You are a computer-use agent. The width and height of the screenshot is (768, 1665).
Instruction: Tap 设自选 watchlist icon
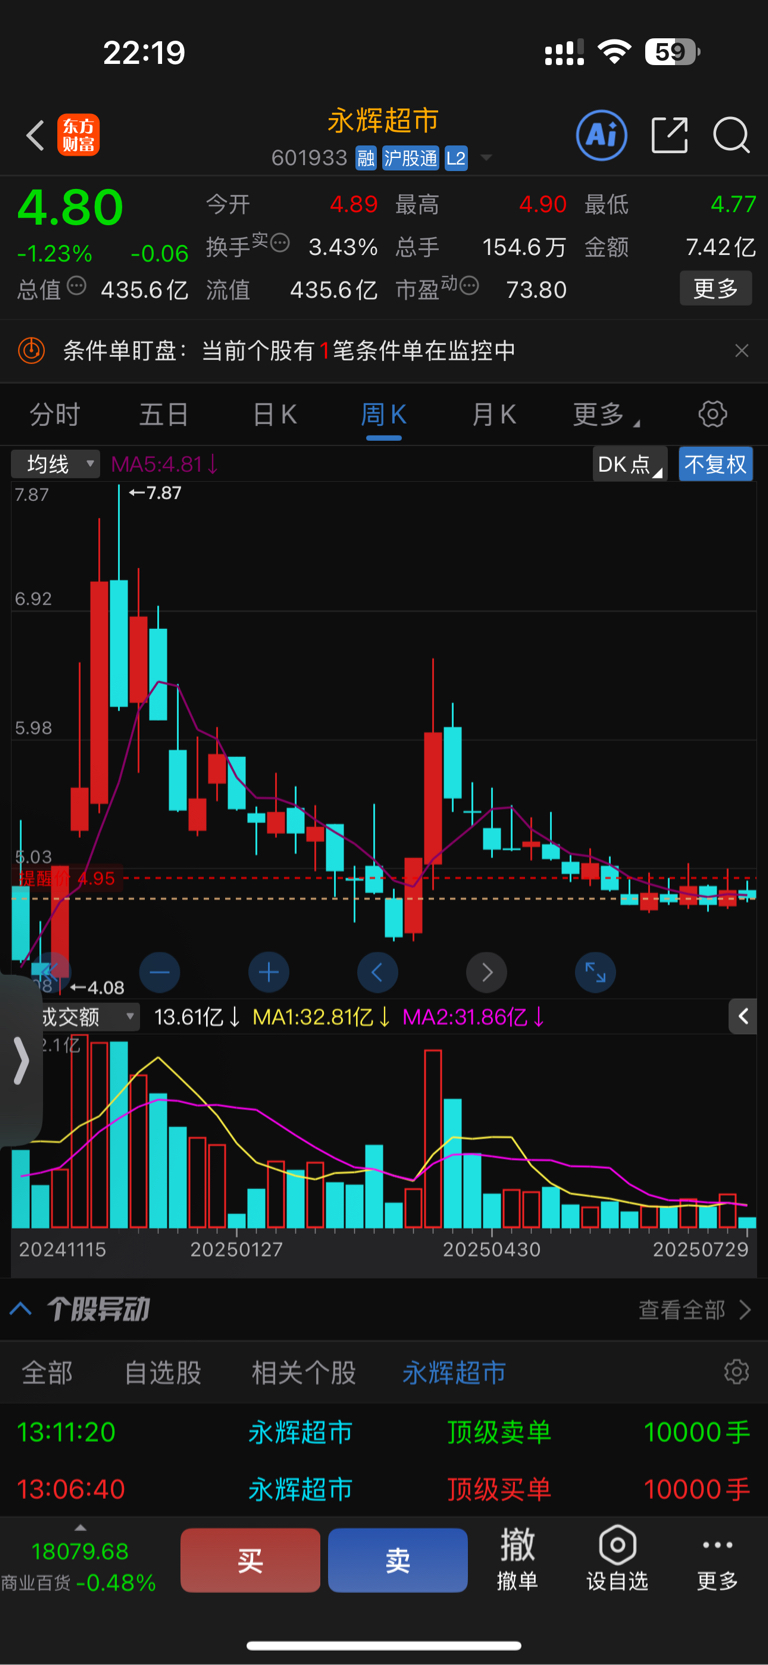[x=617, y=1558]
